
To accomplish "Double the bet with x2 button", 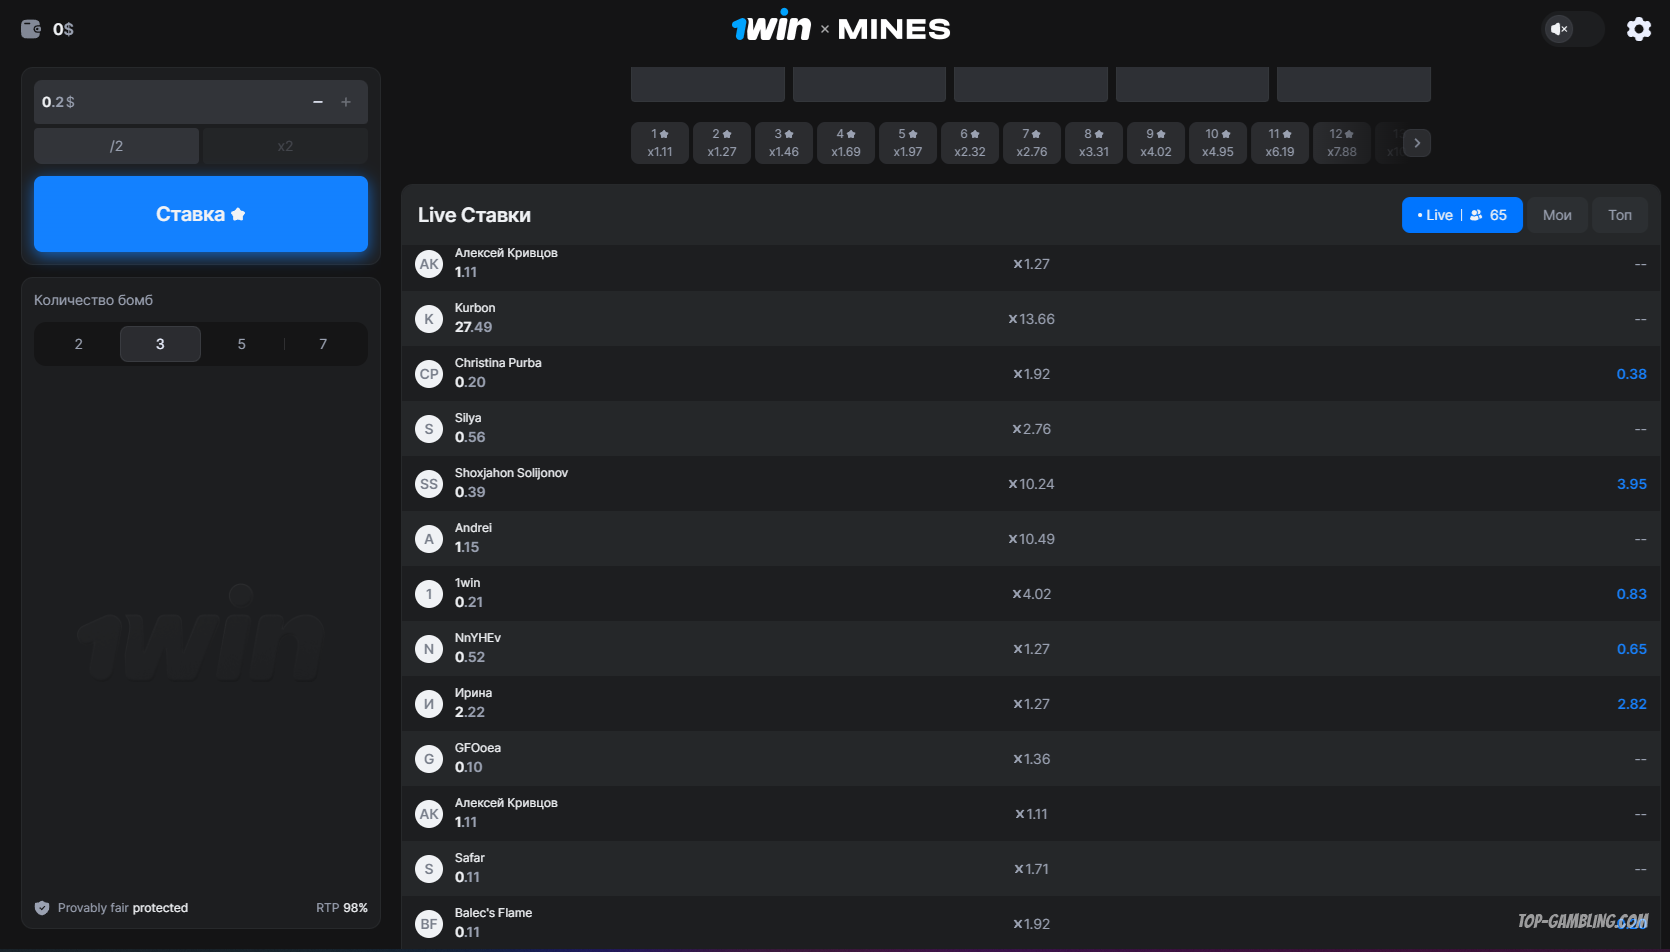I will coord(285,146).
